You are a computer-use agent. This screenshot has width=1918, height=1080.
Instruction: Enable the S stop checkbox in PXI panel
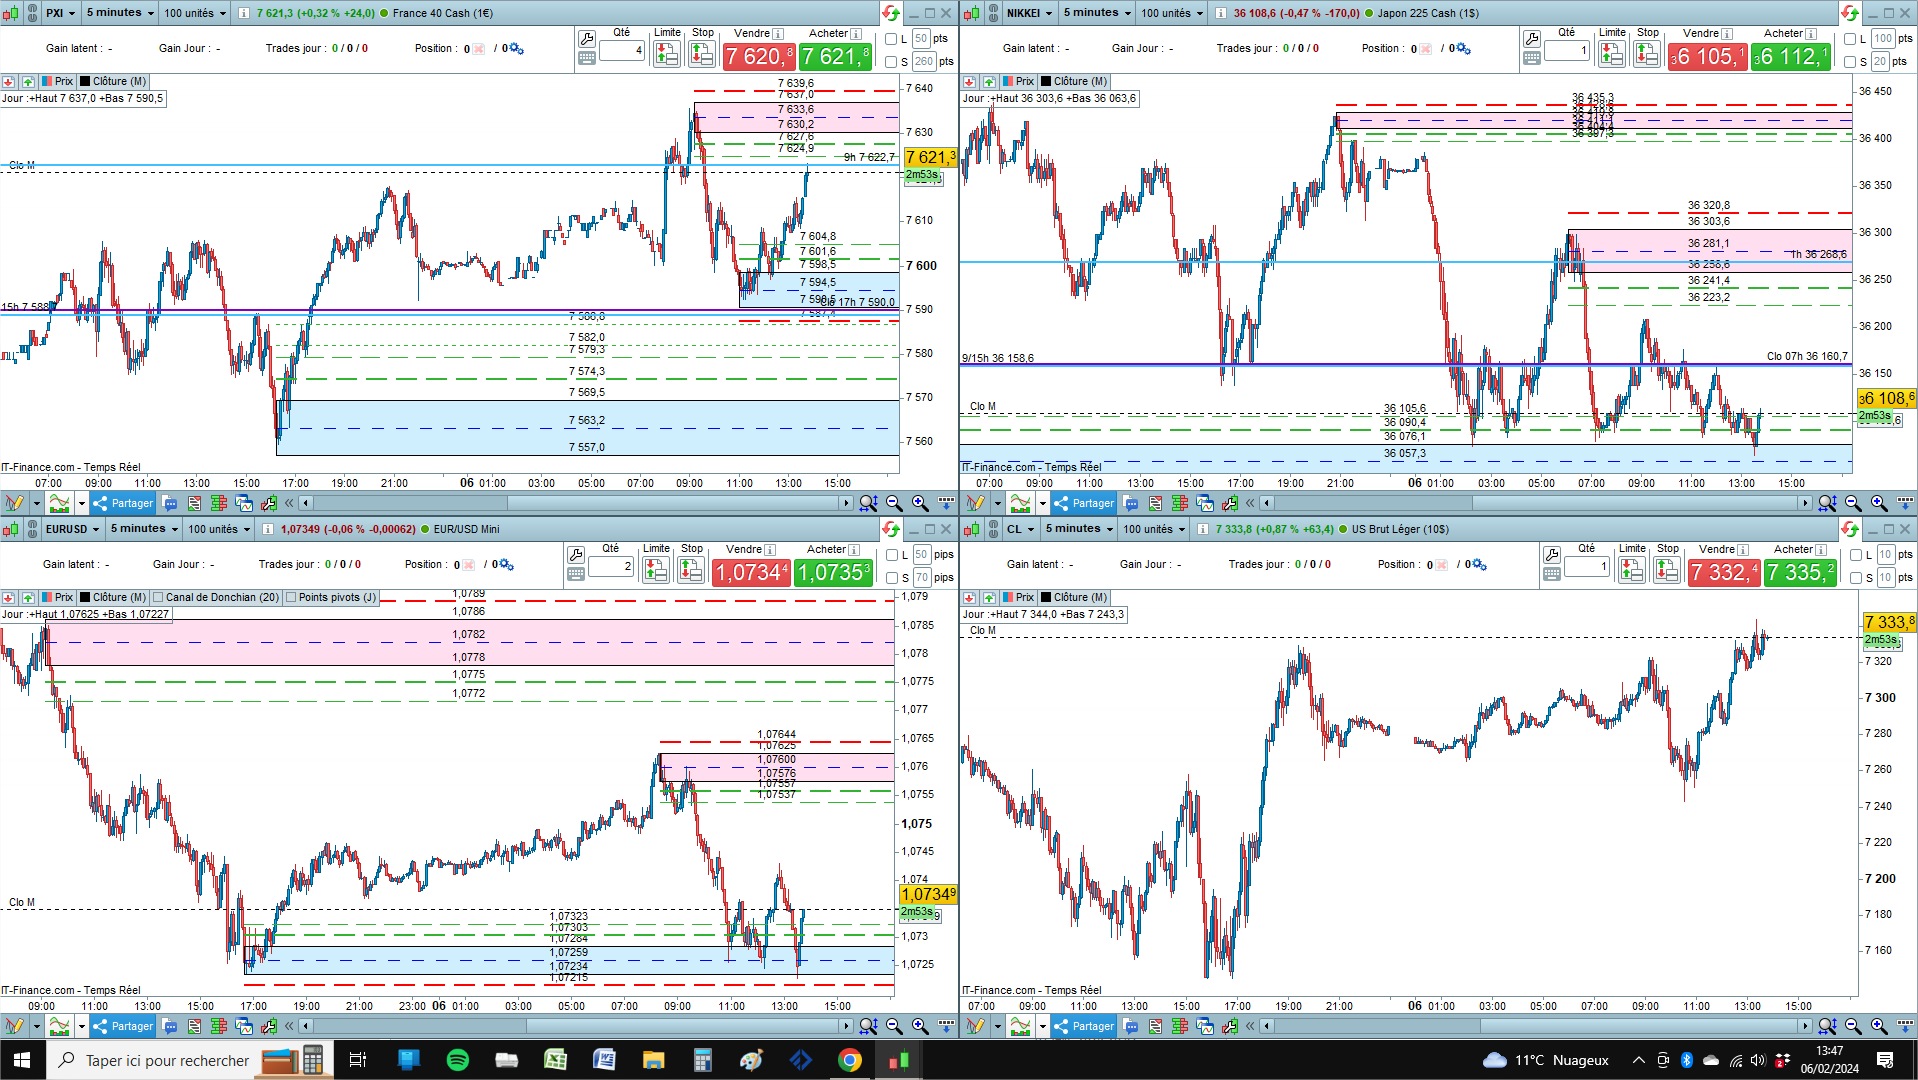891,62
